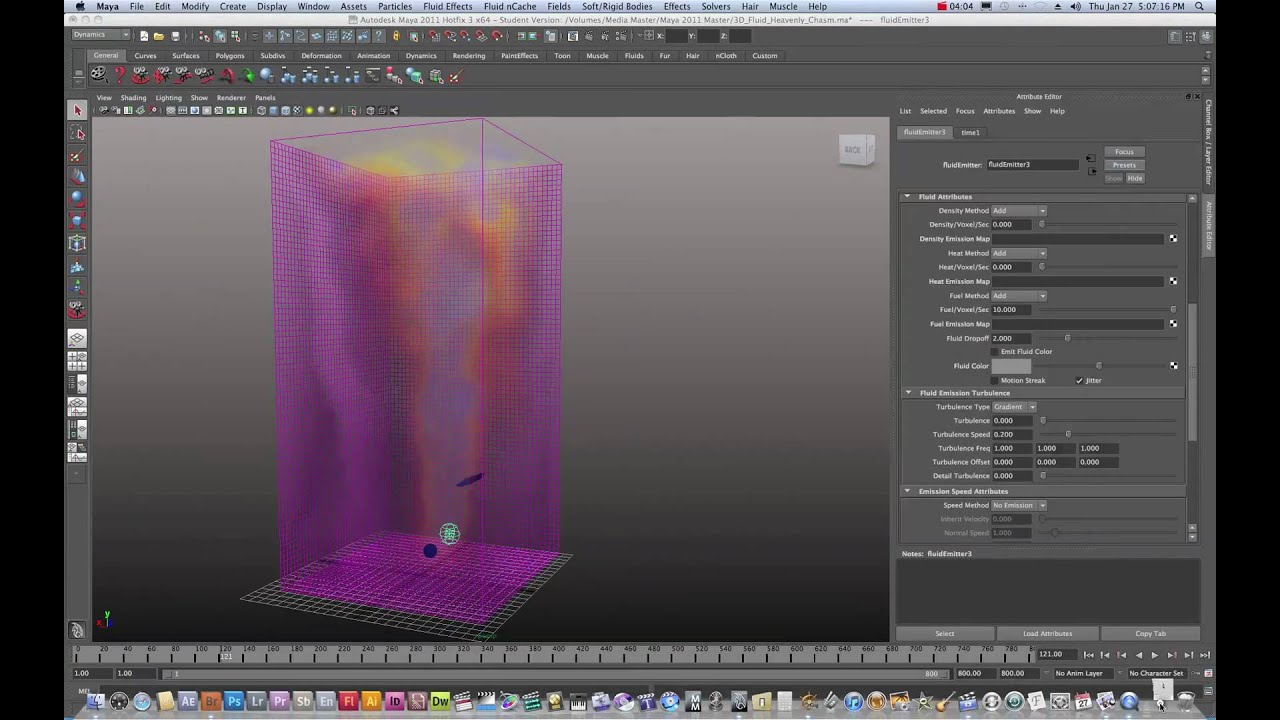Click the padlock icon in the status line
Image resolution: width=1280 pixels, height=720 pixels.
click(396, 36)
